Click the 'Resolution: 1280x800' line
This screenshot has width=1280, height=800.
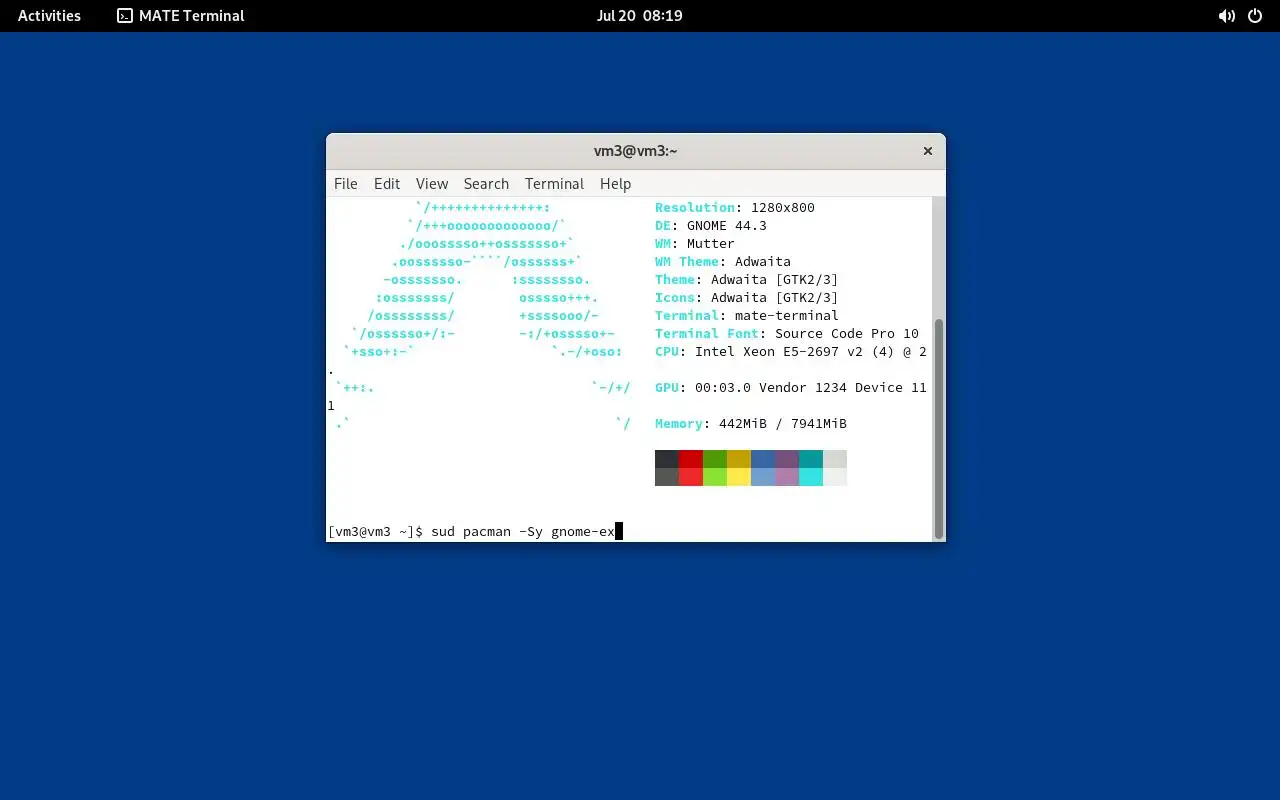pyautogui.click(x=735, y=208)
